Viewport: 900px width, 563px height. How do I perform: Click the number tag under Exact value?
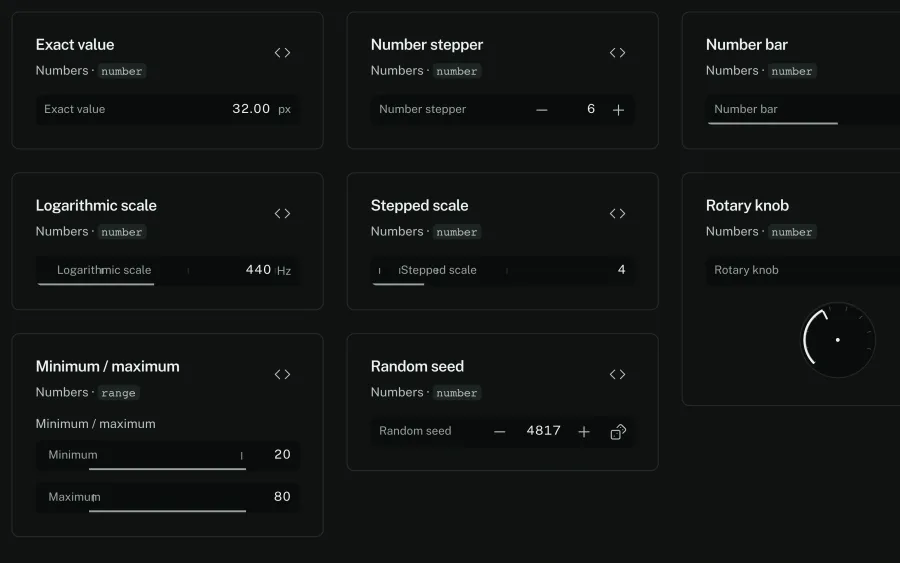click(x=121, y=71)
